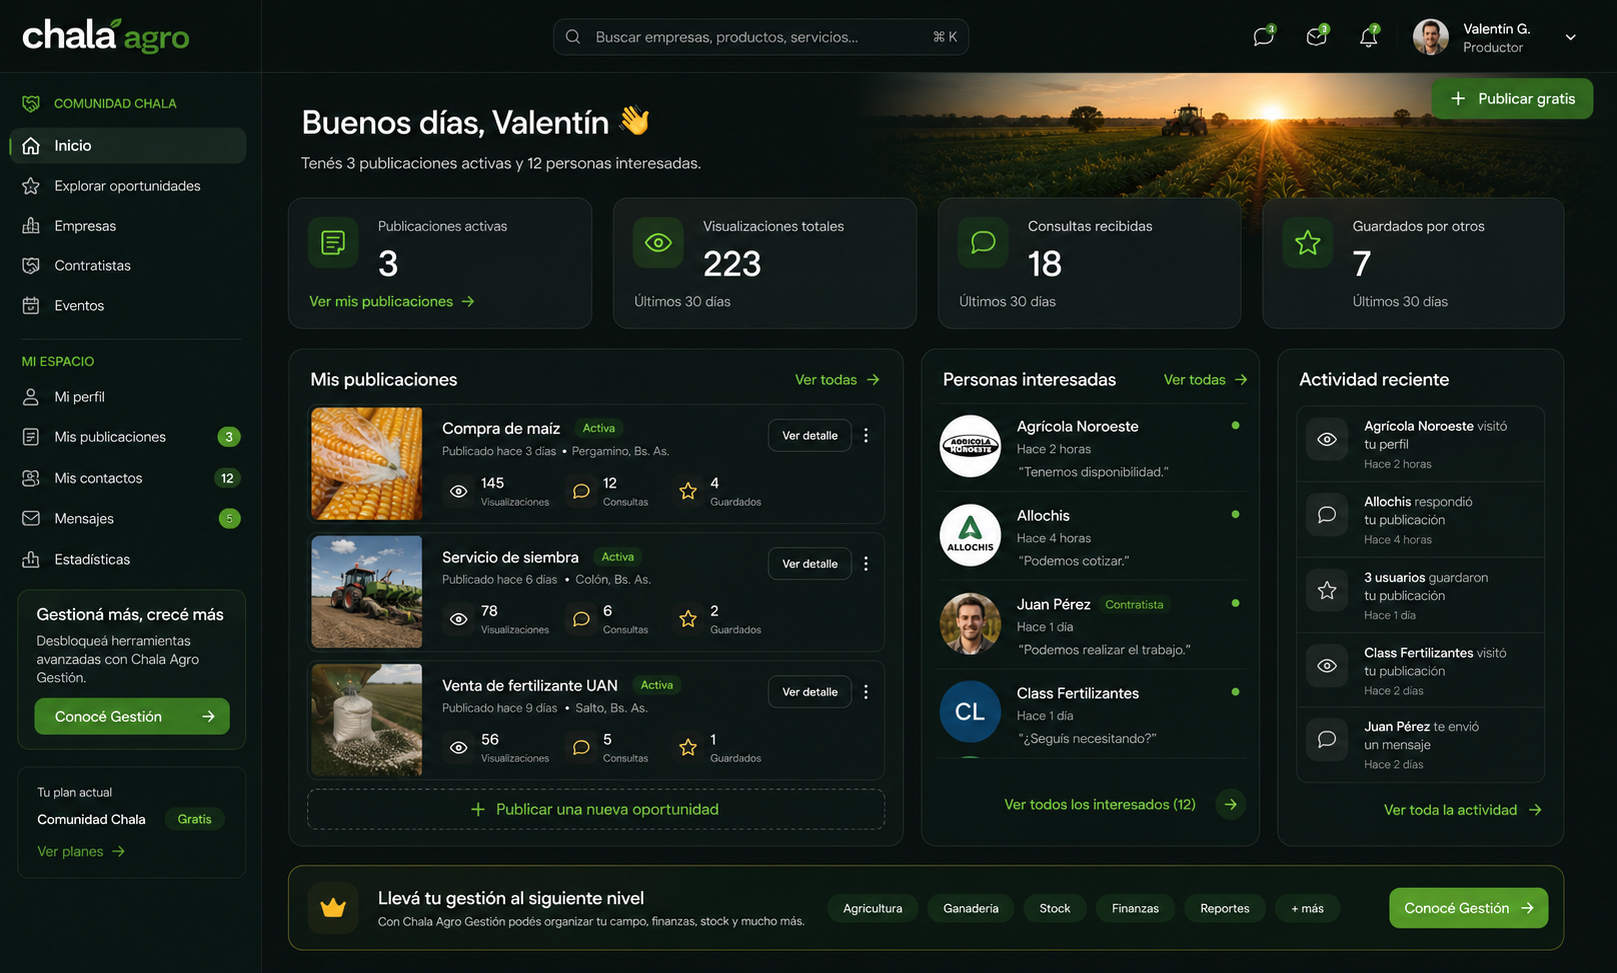
Task: Click sidebar Conocé Gestión button
Action: click(132, 716)
